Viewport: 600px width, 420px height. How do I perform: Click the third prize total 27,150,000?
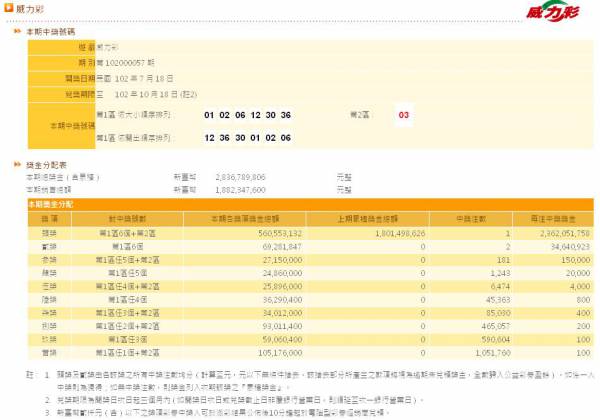pyautogui.click(x=282, y=260)
